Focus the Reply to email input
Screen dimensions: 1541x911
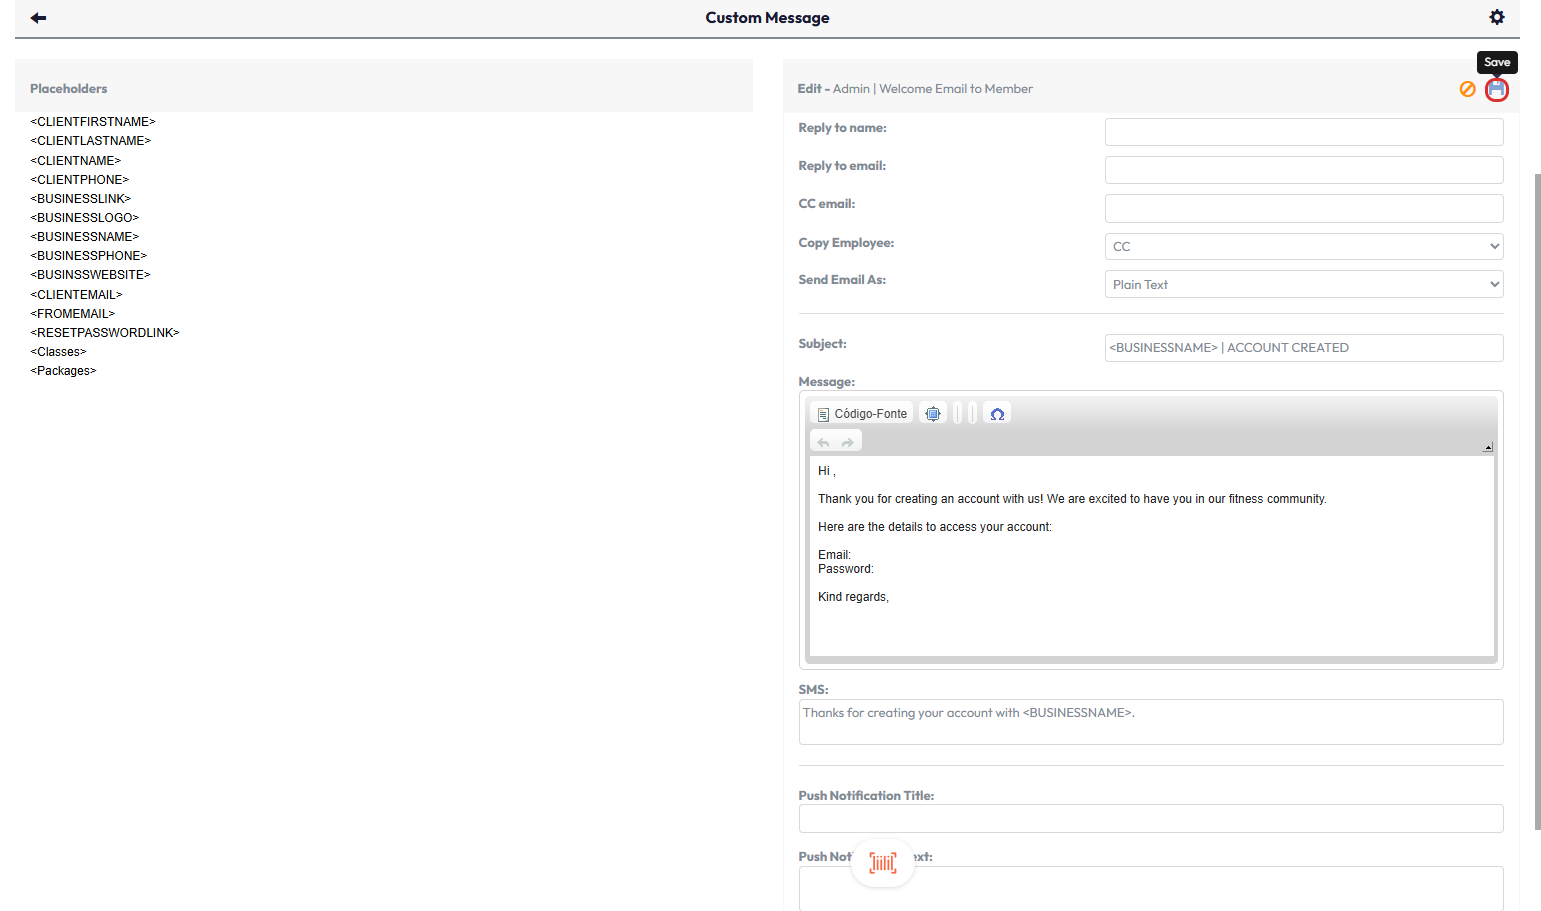(1303, 170)
